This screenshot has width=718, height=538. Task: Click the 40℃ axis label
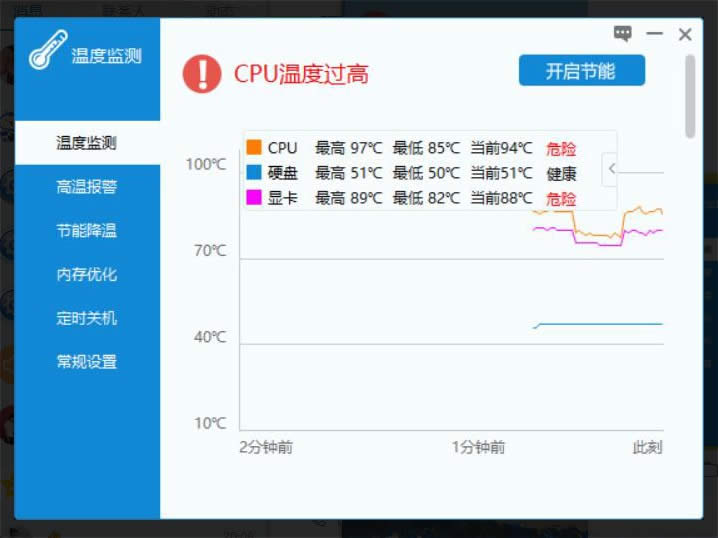click(x=210, y=337)
